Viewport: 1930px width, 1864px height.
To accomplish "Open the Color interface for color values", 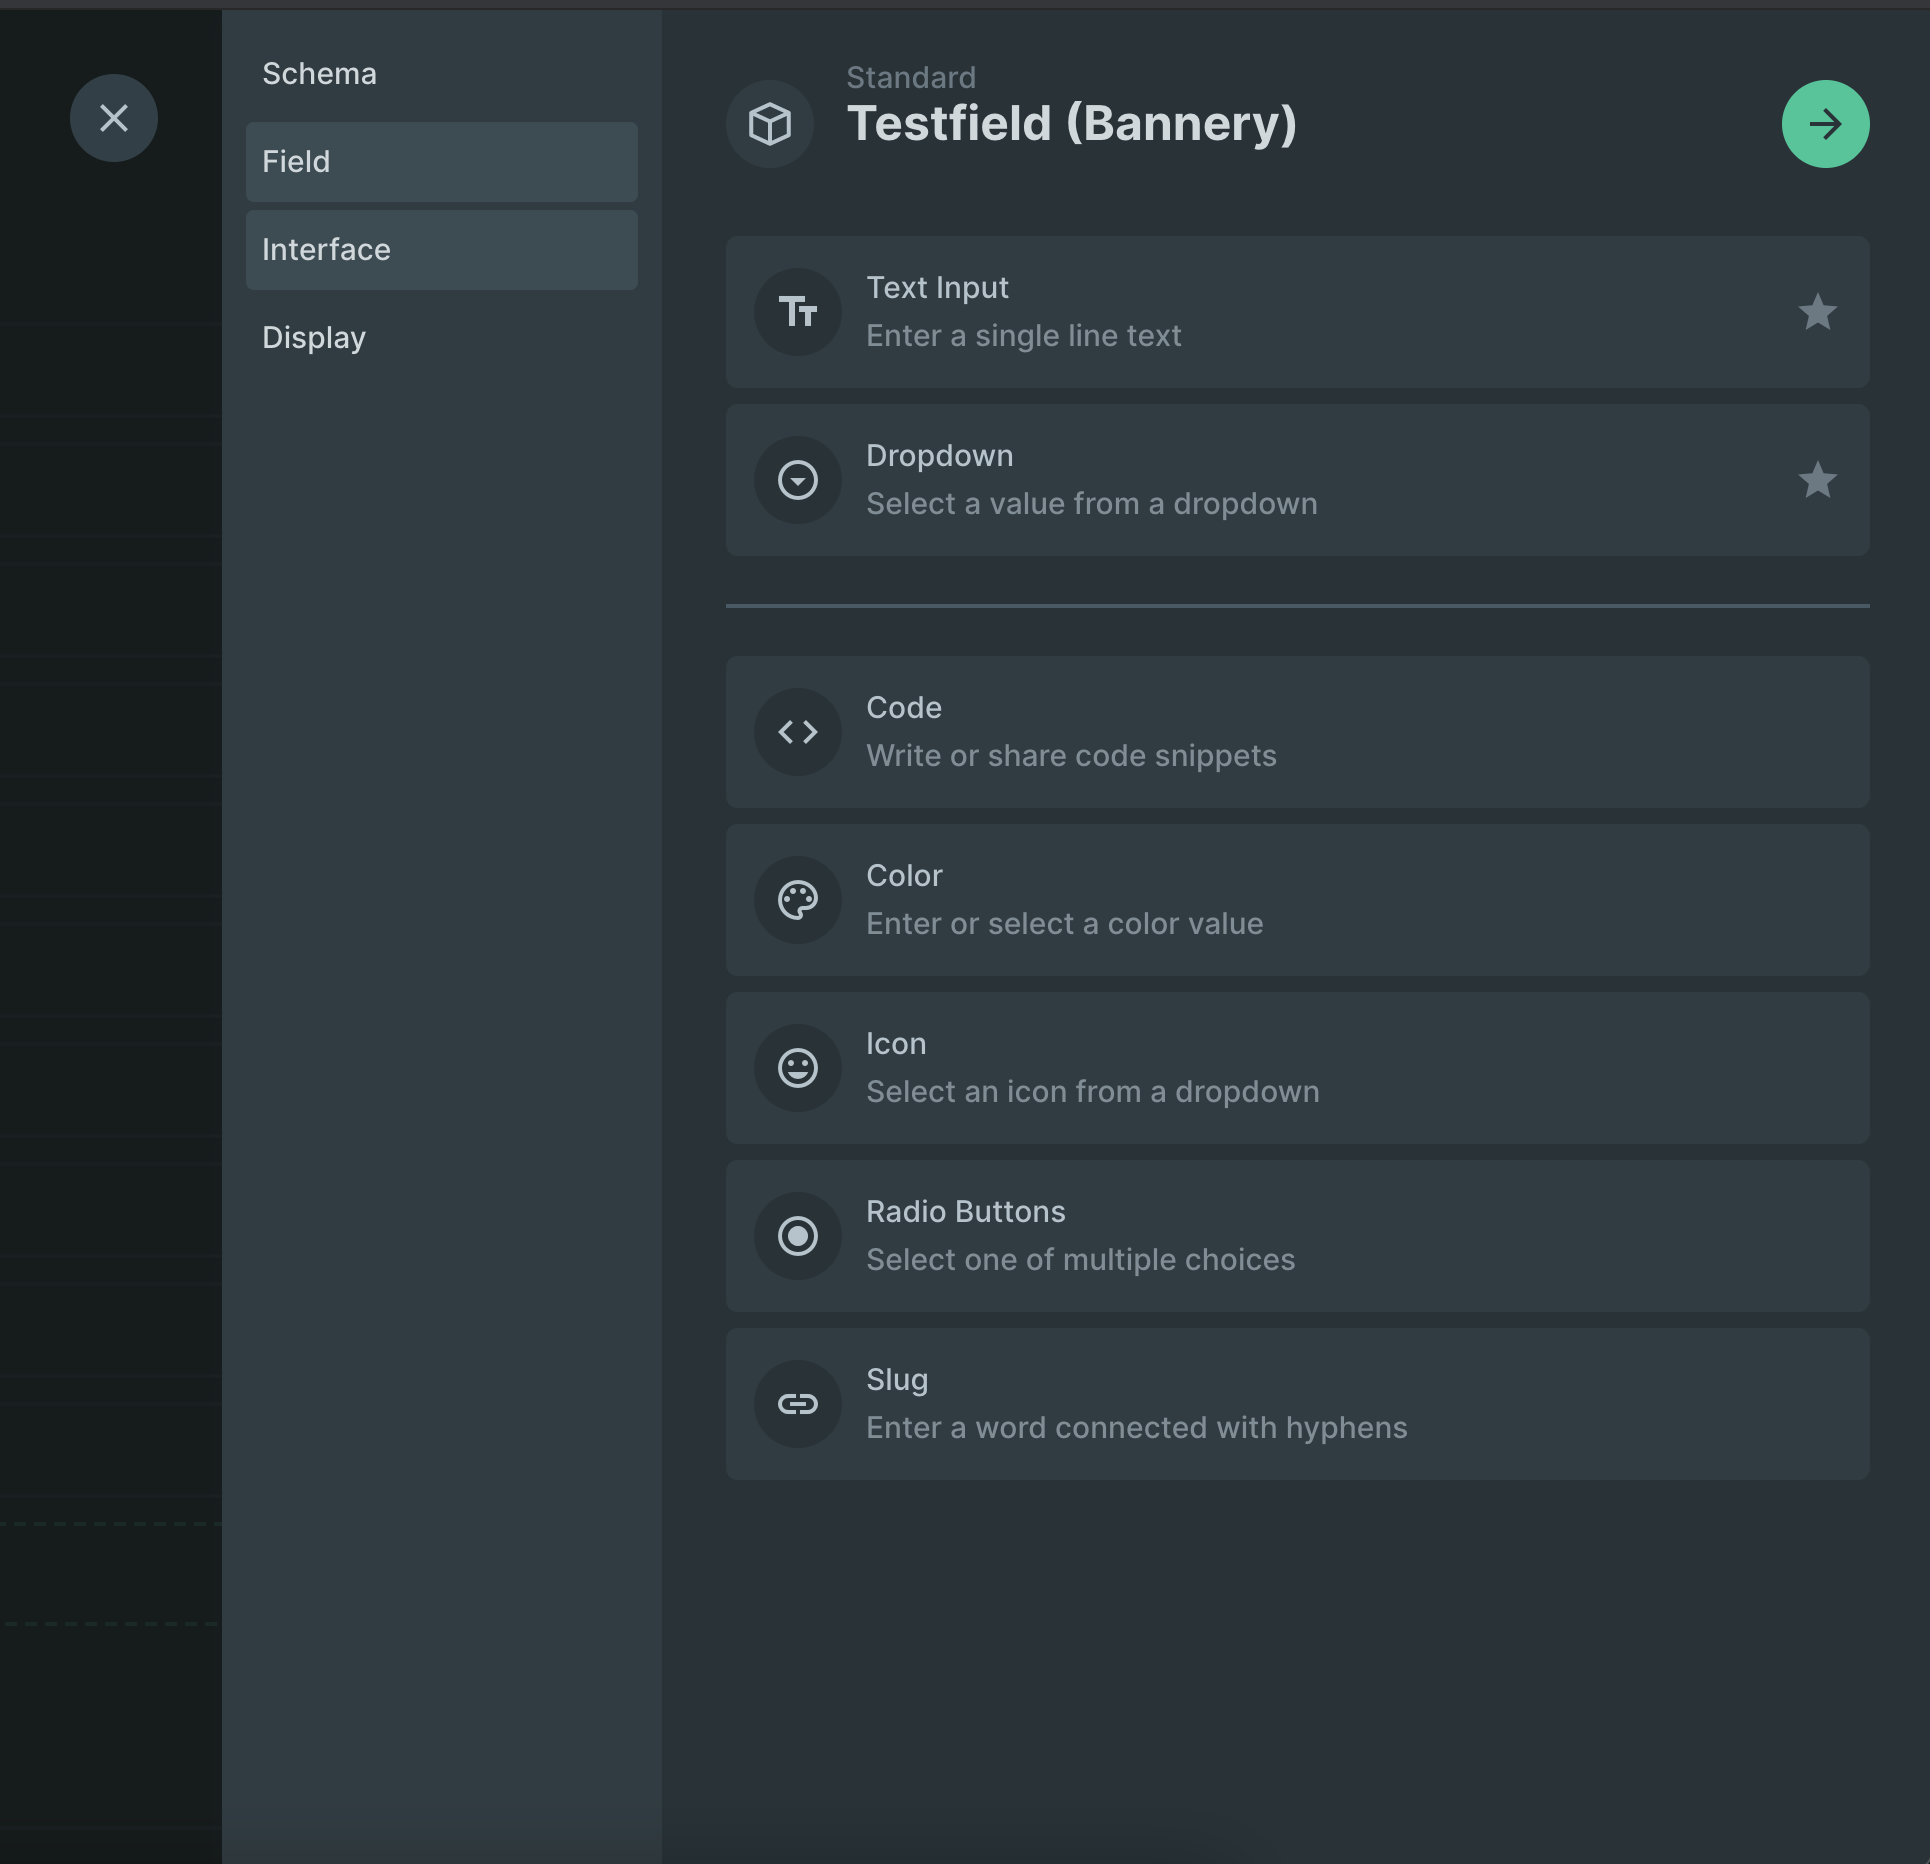I will pos(1297,899).
